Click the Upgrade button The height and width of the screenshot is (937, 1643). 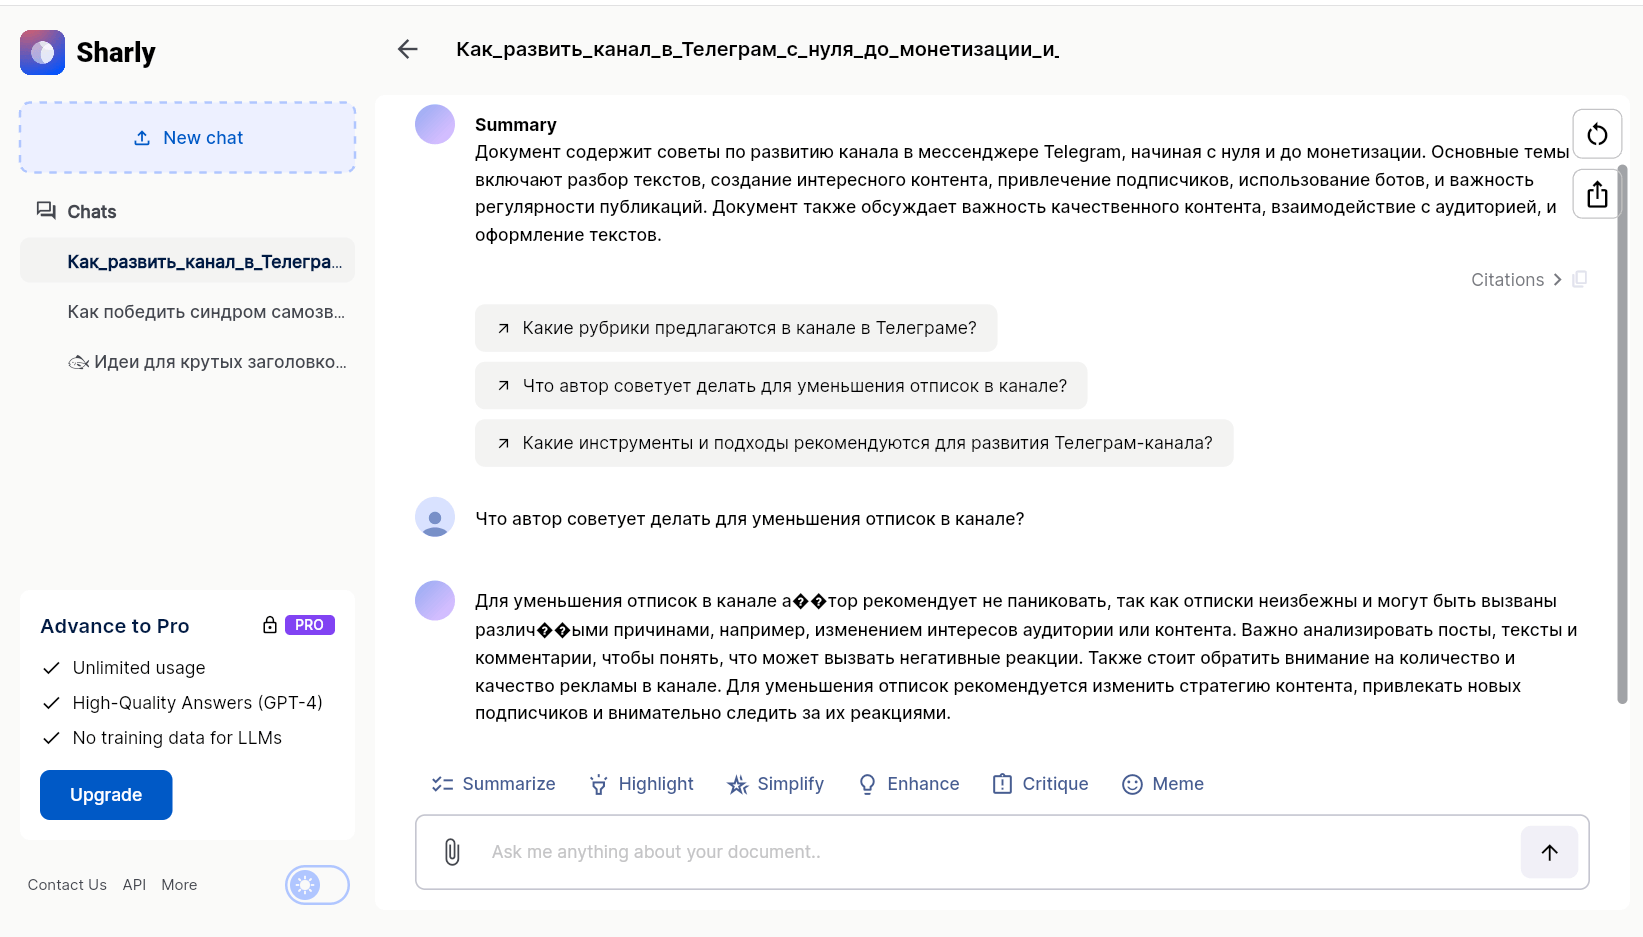click(106, 795)
